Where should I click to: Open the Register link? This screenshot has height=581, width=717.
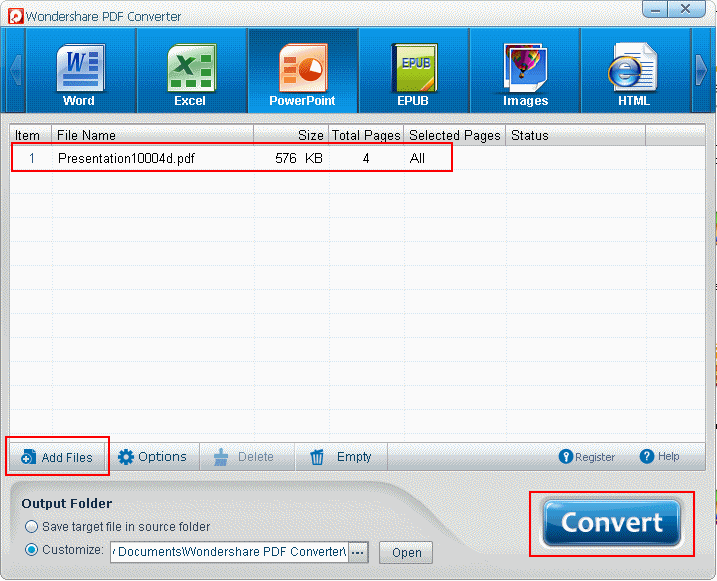[x=587, y=457]
